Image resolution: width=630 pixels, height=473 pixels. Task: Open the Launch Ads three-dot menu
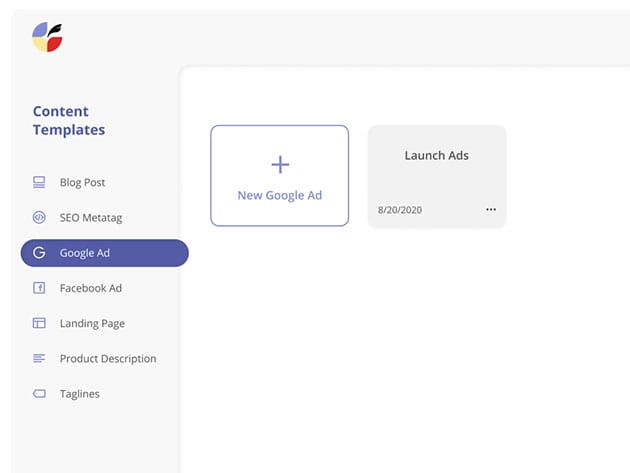tap(490, 210)
